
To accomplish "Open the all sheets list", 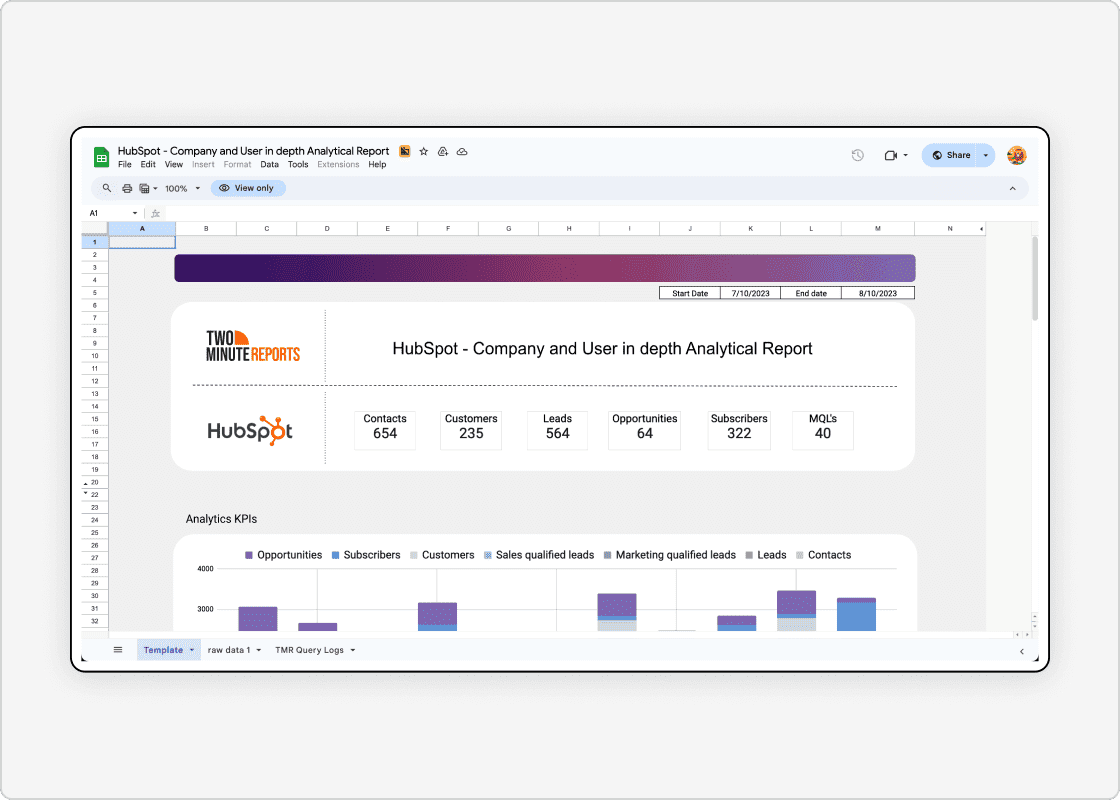I will (117, 649).
